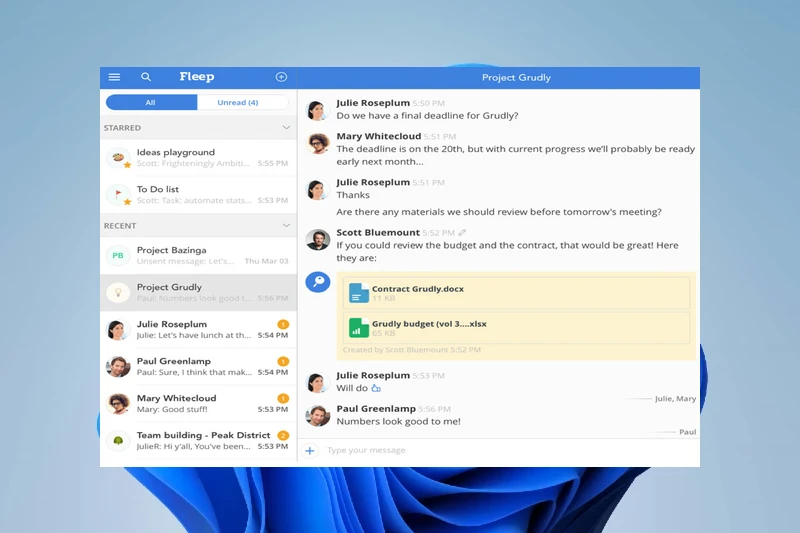Switch to the All conversations tab

point(151,103)
